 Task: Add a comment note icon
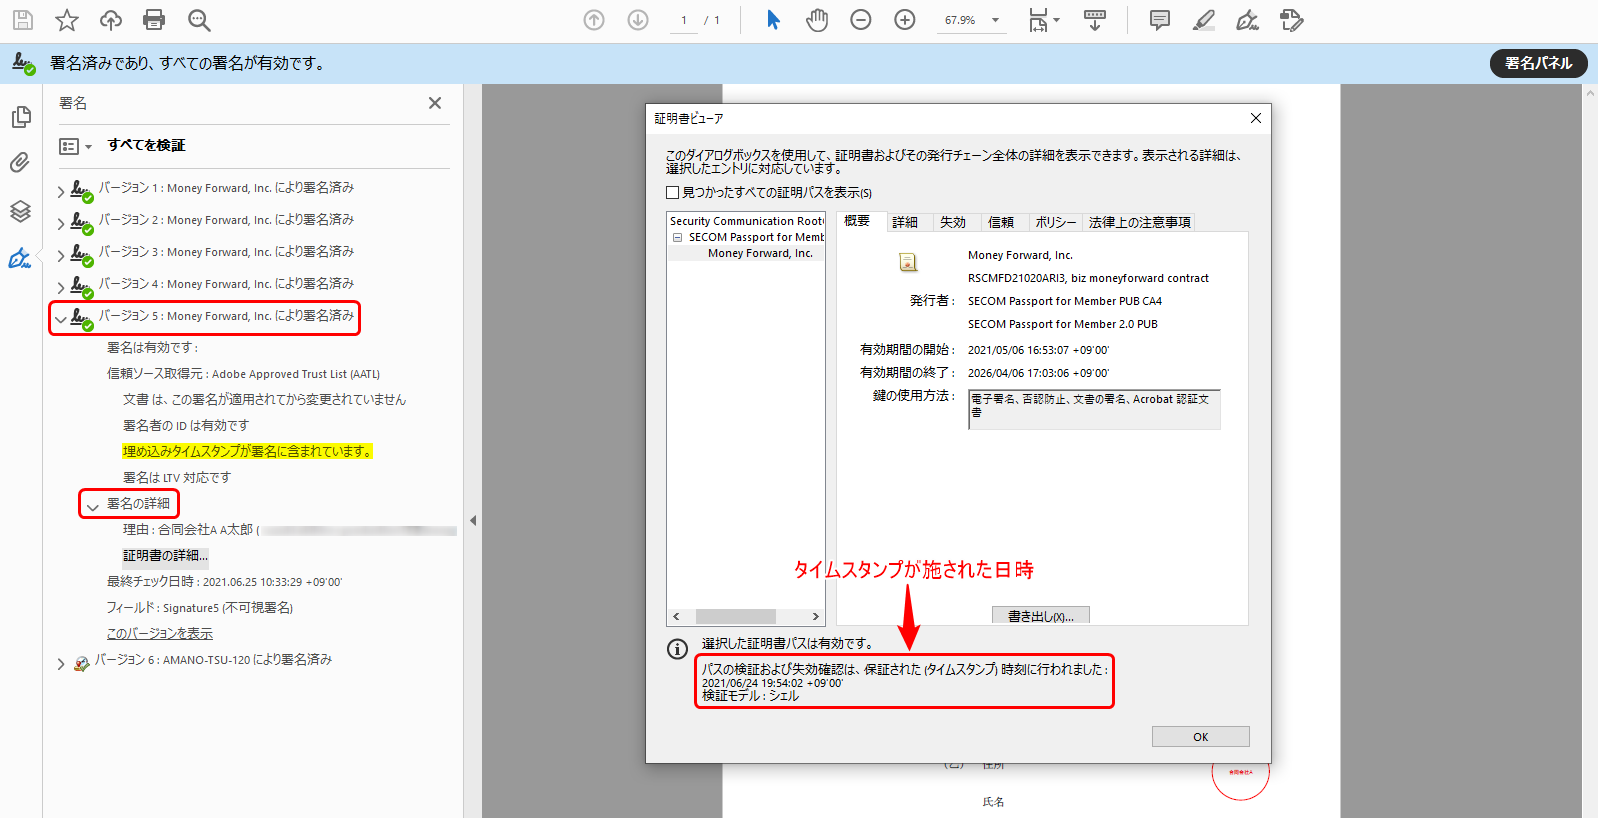point(1160,20)
